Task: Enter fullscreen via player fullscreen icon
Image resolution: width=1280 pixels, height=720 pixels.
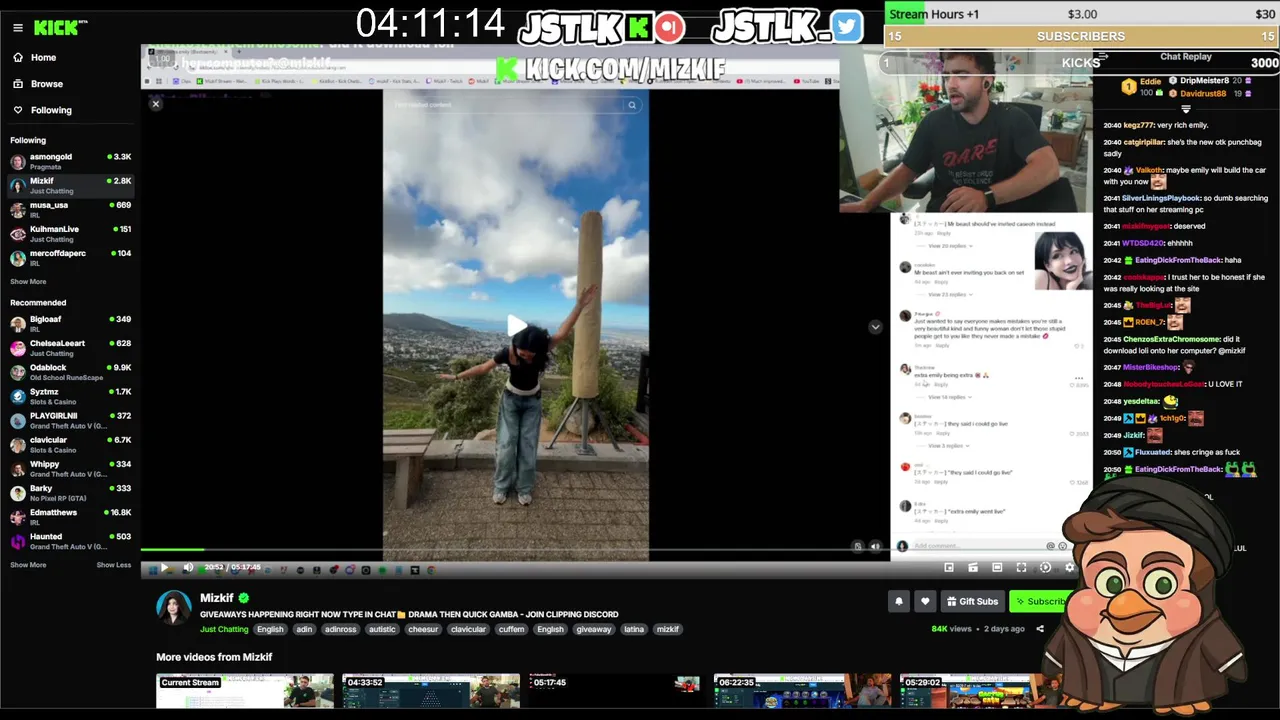Action: pos(1021,567)
